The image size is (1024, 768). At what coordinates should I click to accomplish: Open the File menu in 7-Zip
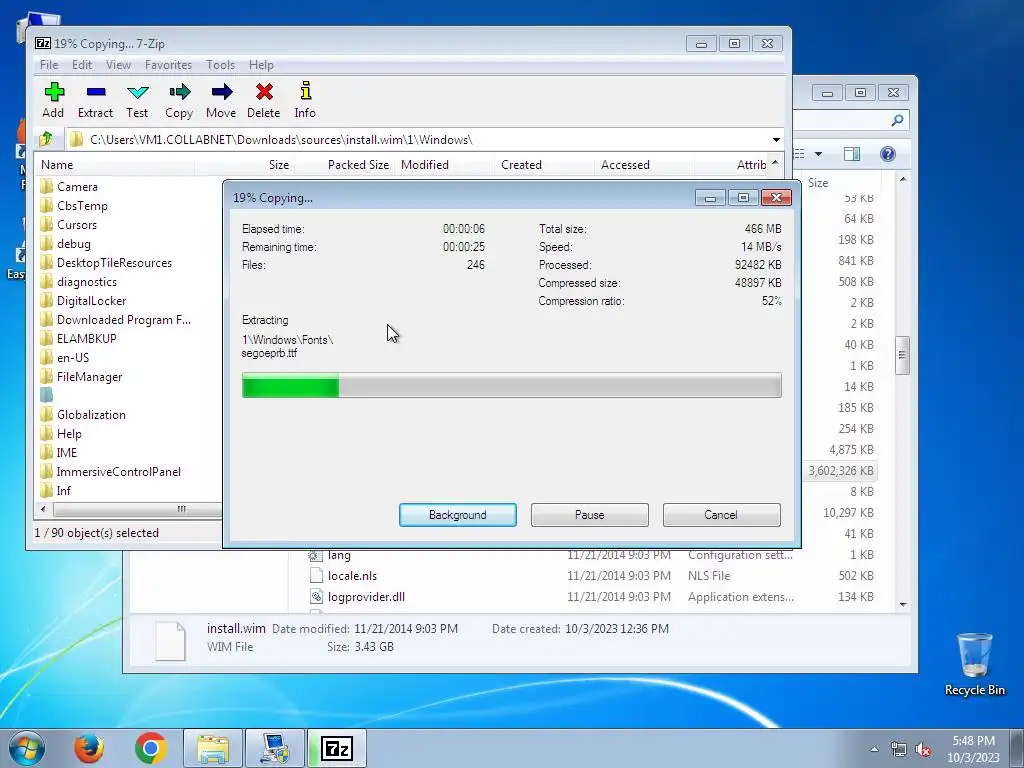[49, 65]
